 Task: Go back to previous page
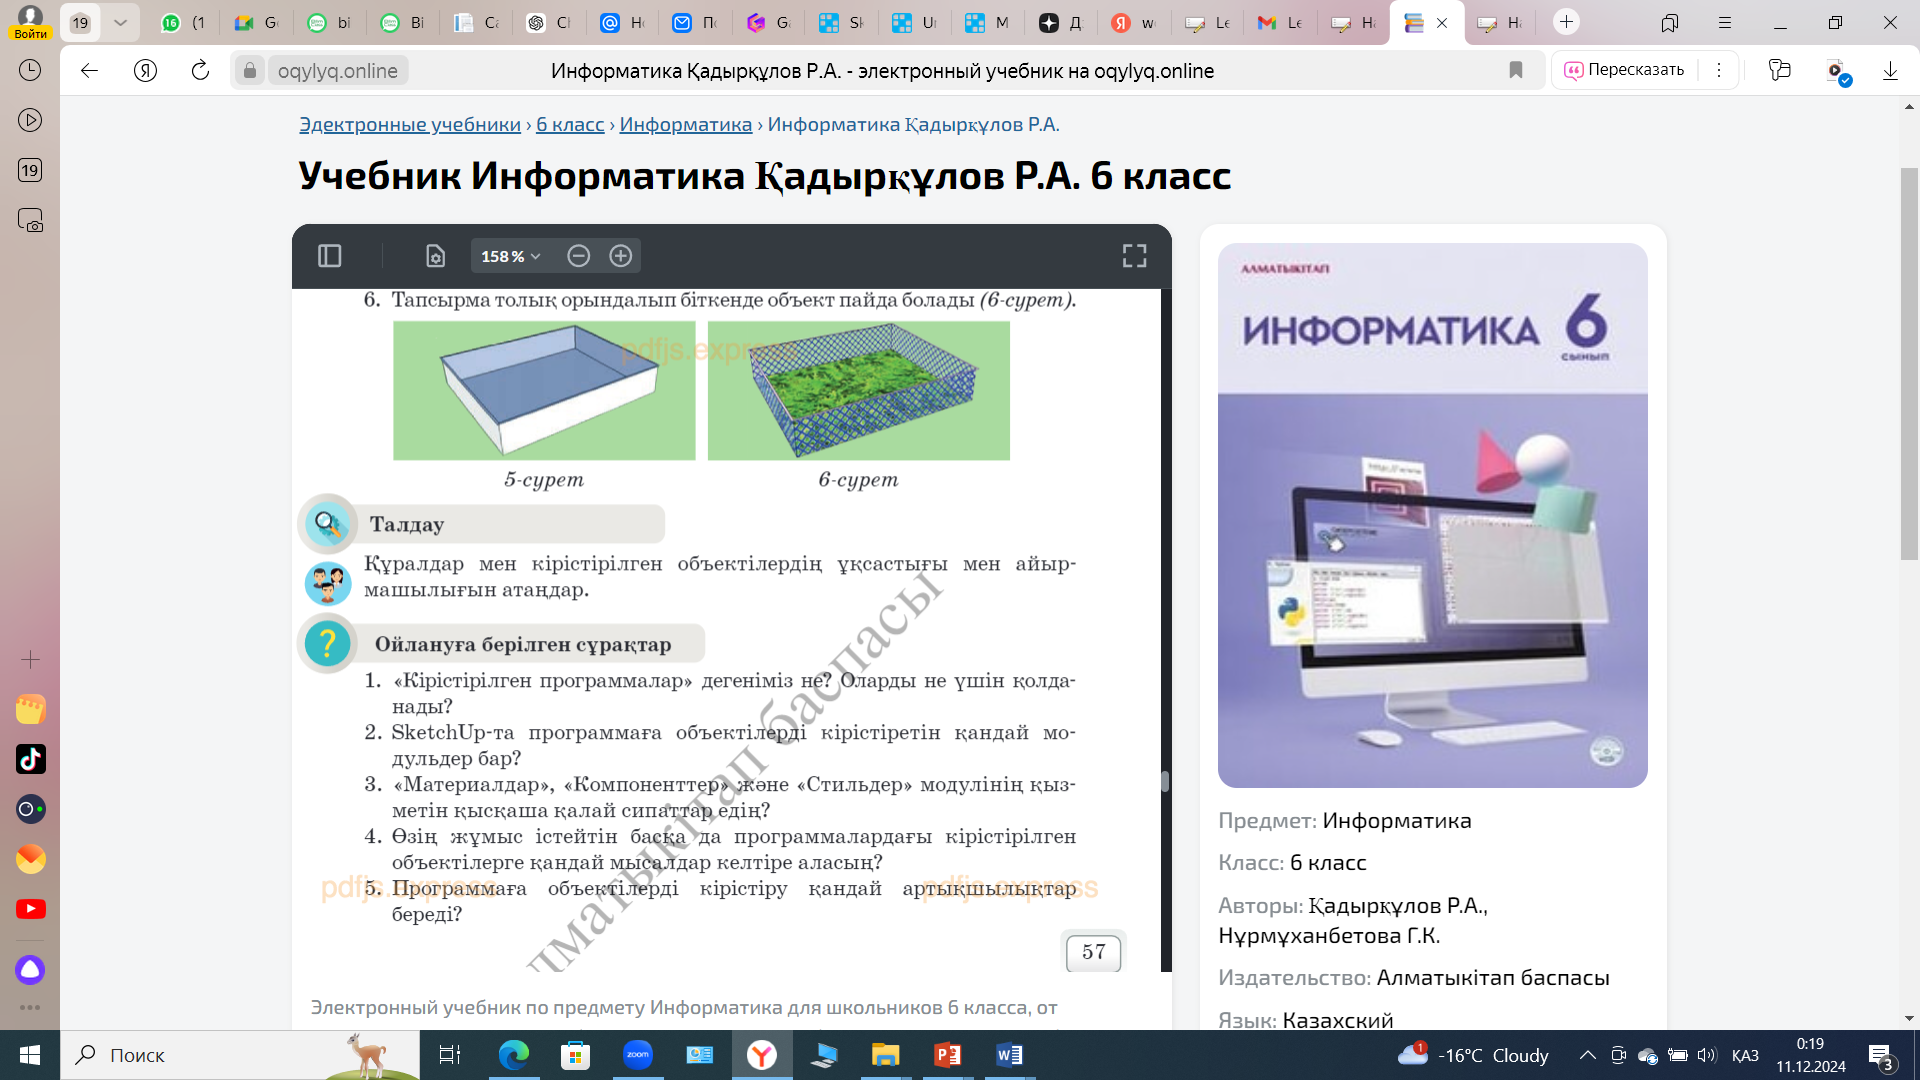tap(90, 70)
